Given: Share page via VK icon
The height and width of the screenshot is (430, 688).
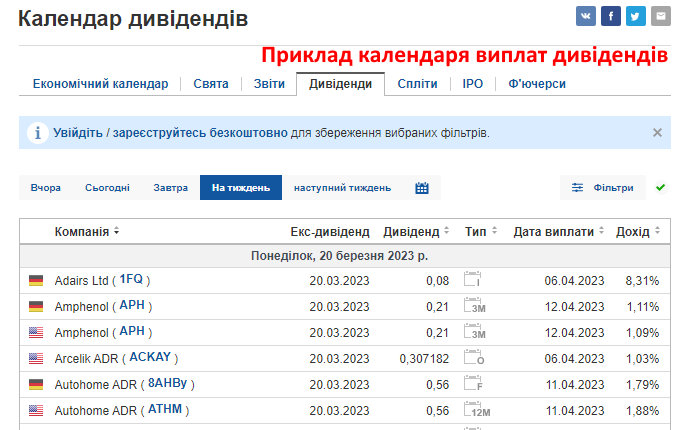Looking at the screenshot, I should point(586,16).
